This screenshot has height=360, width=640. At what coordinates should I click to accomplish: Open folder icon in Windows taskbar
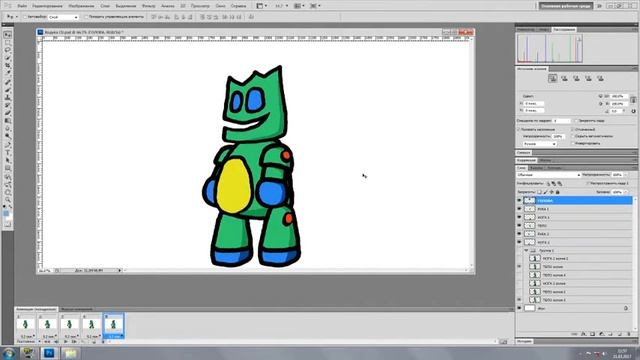[x=70, y=353]
